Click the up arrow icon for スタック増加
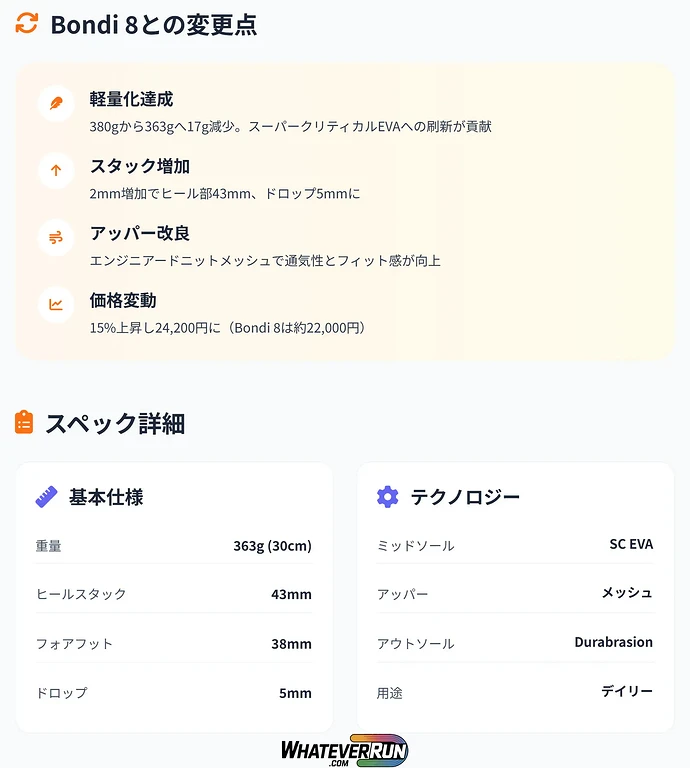This screenshot has height=768, width=690. (56, 170)
